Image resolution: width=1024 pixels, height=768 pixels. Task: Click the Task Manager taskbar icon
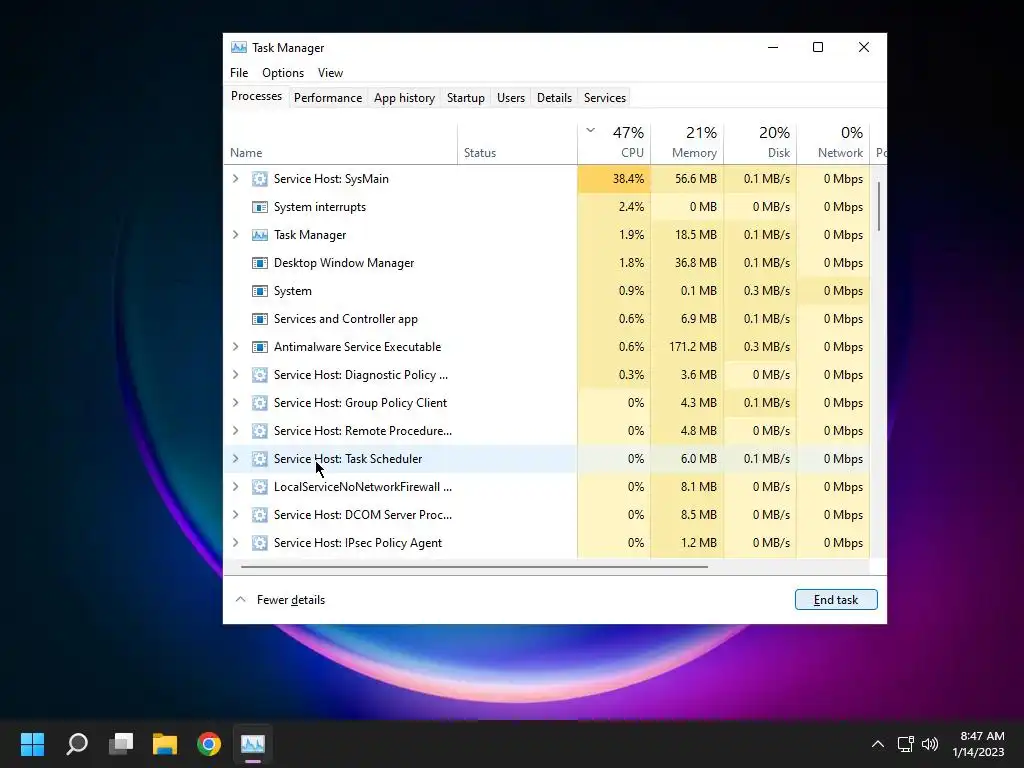click(x=253, y=744)
